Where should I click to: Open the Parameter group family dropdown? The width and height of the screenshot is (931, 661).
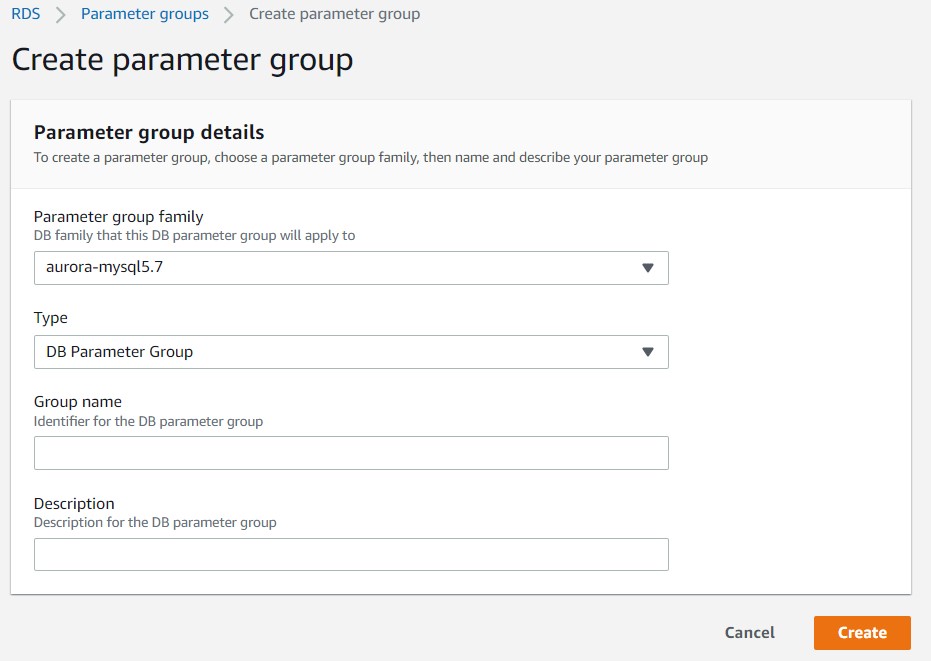click(x=350, y=267)
